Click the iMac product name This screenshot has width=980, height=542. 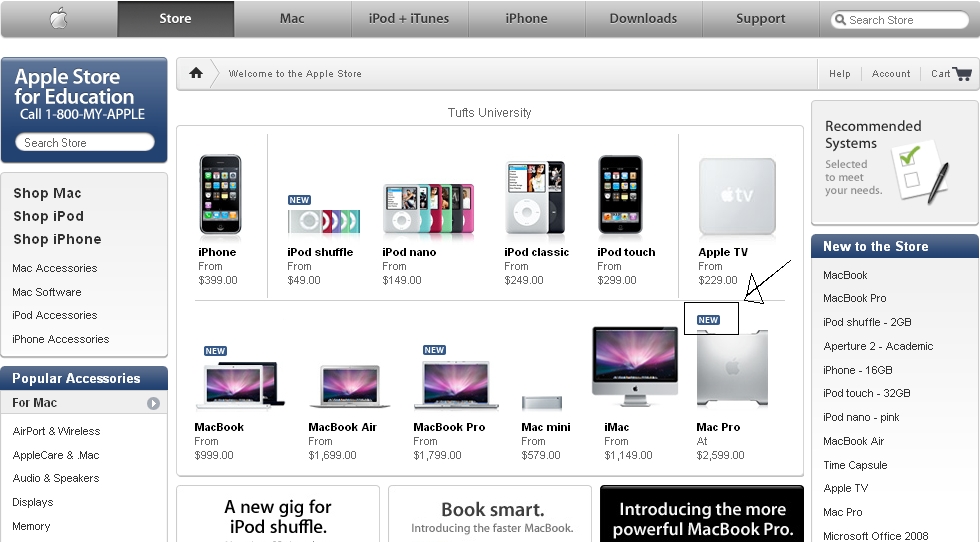[x=616, y=427]
